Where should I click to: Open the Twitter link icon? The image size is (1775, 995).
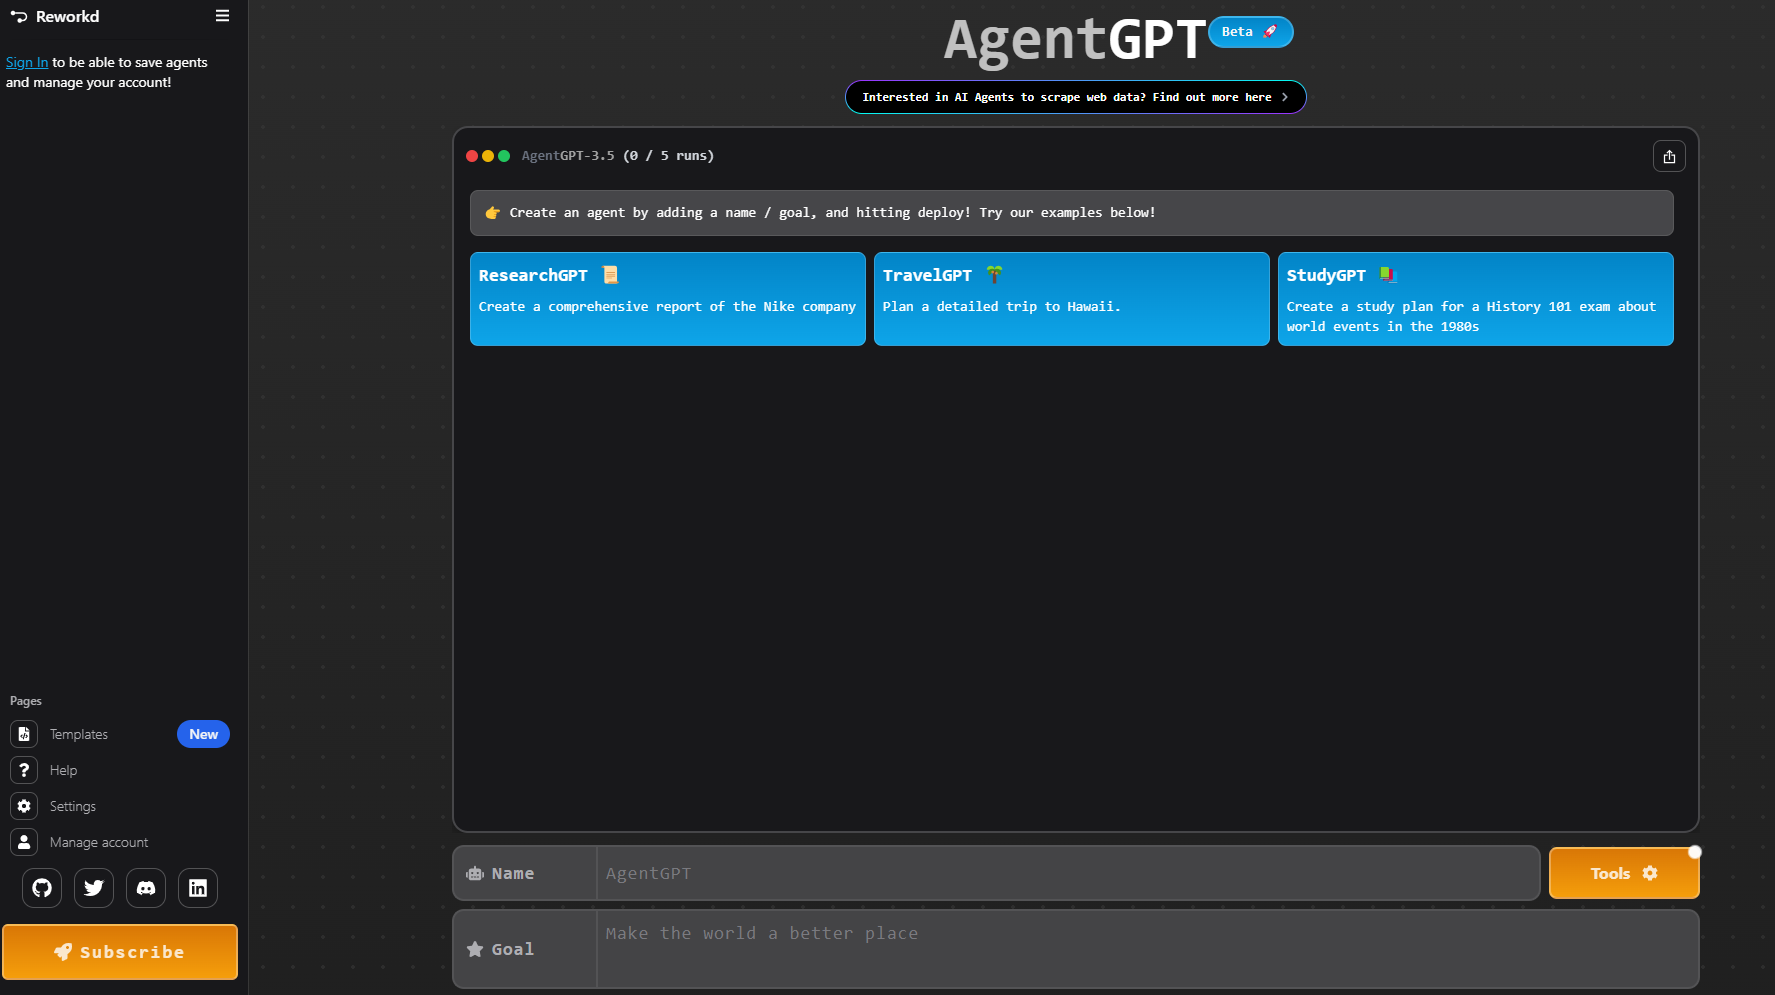click(x=94, y=888)
